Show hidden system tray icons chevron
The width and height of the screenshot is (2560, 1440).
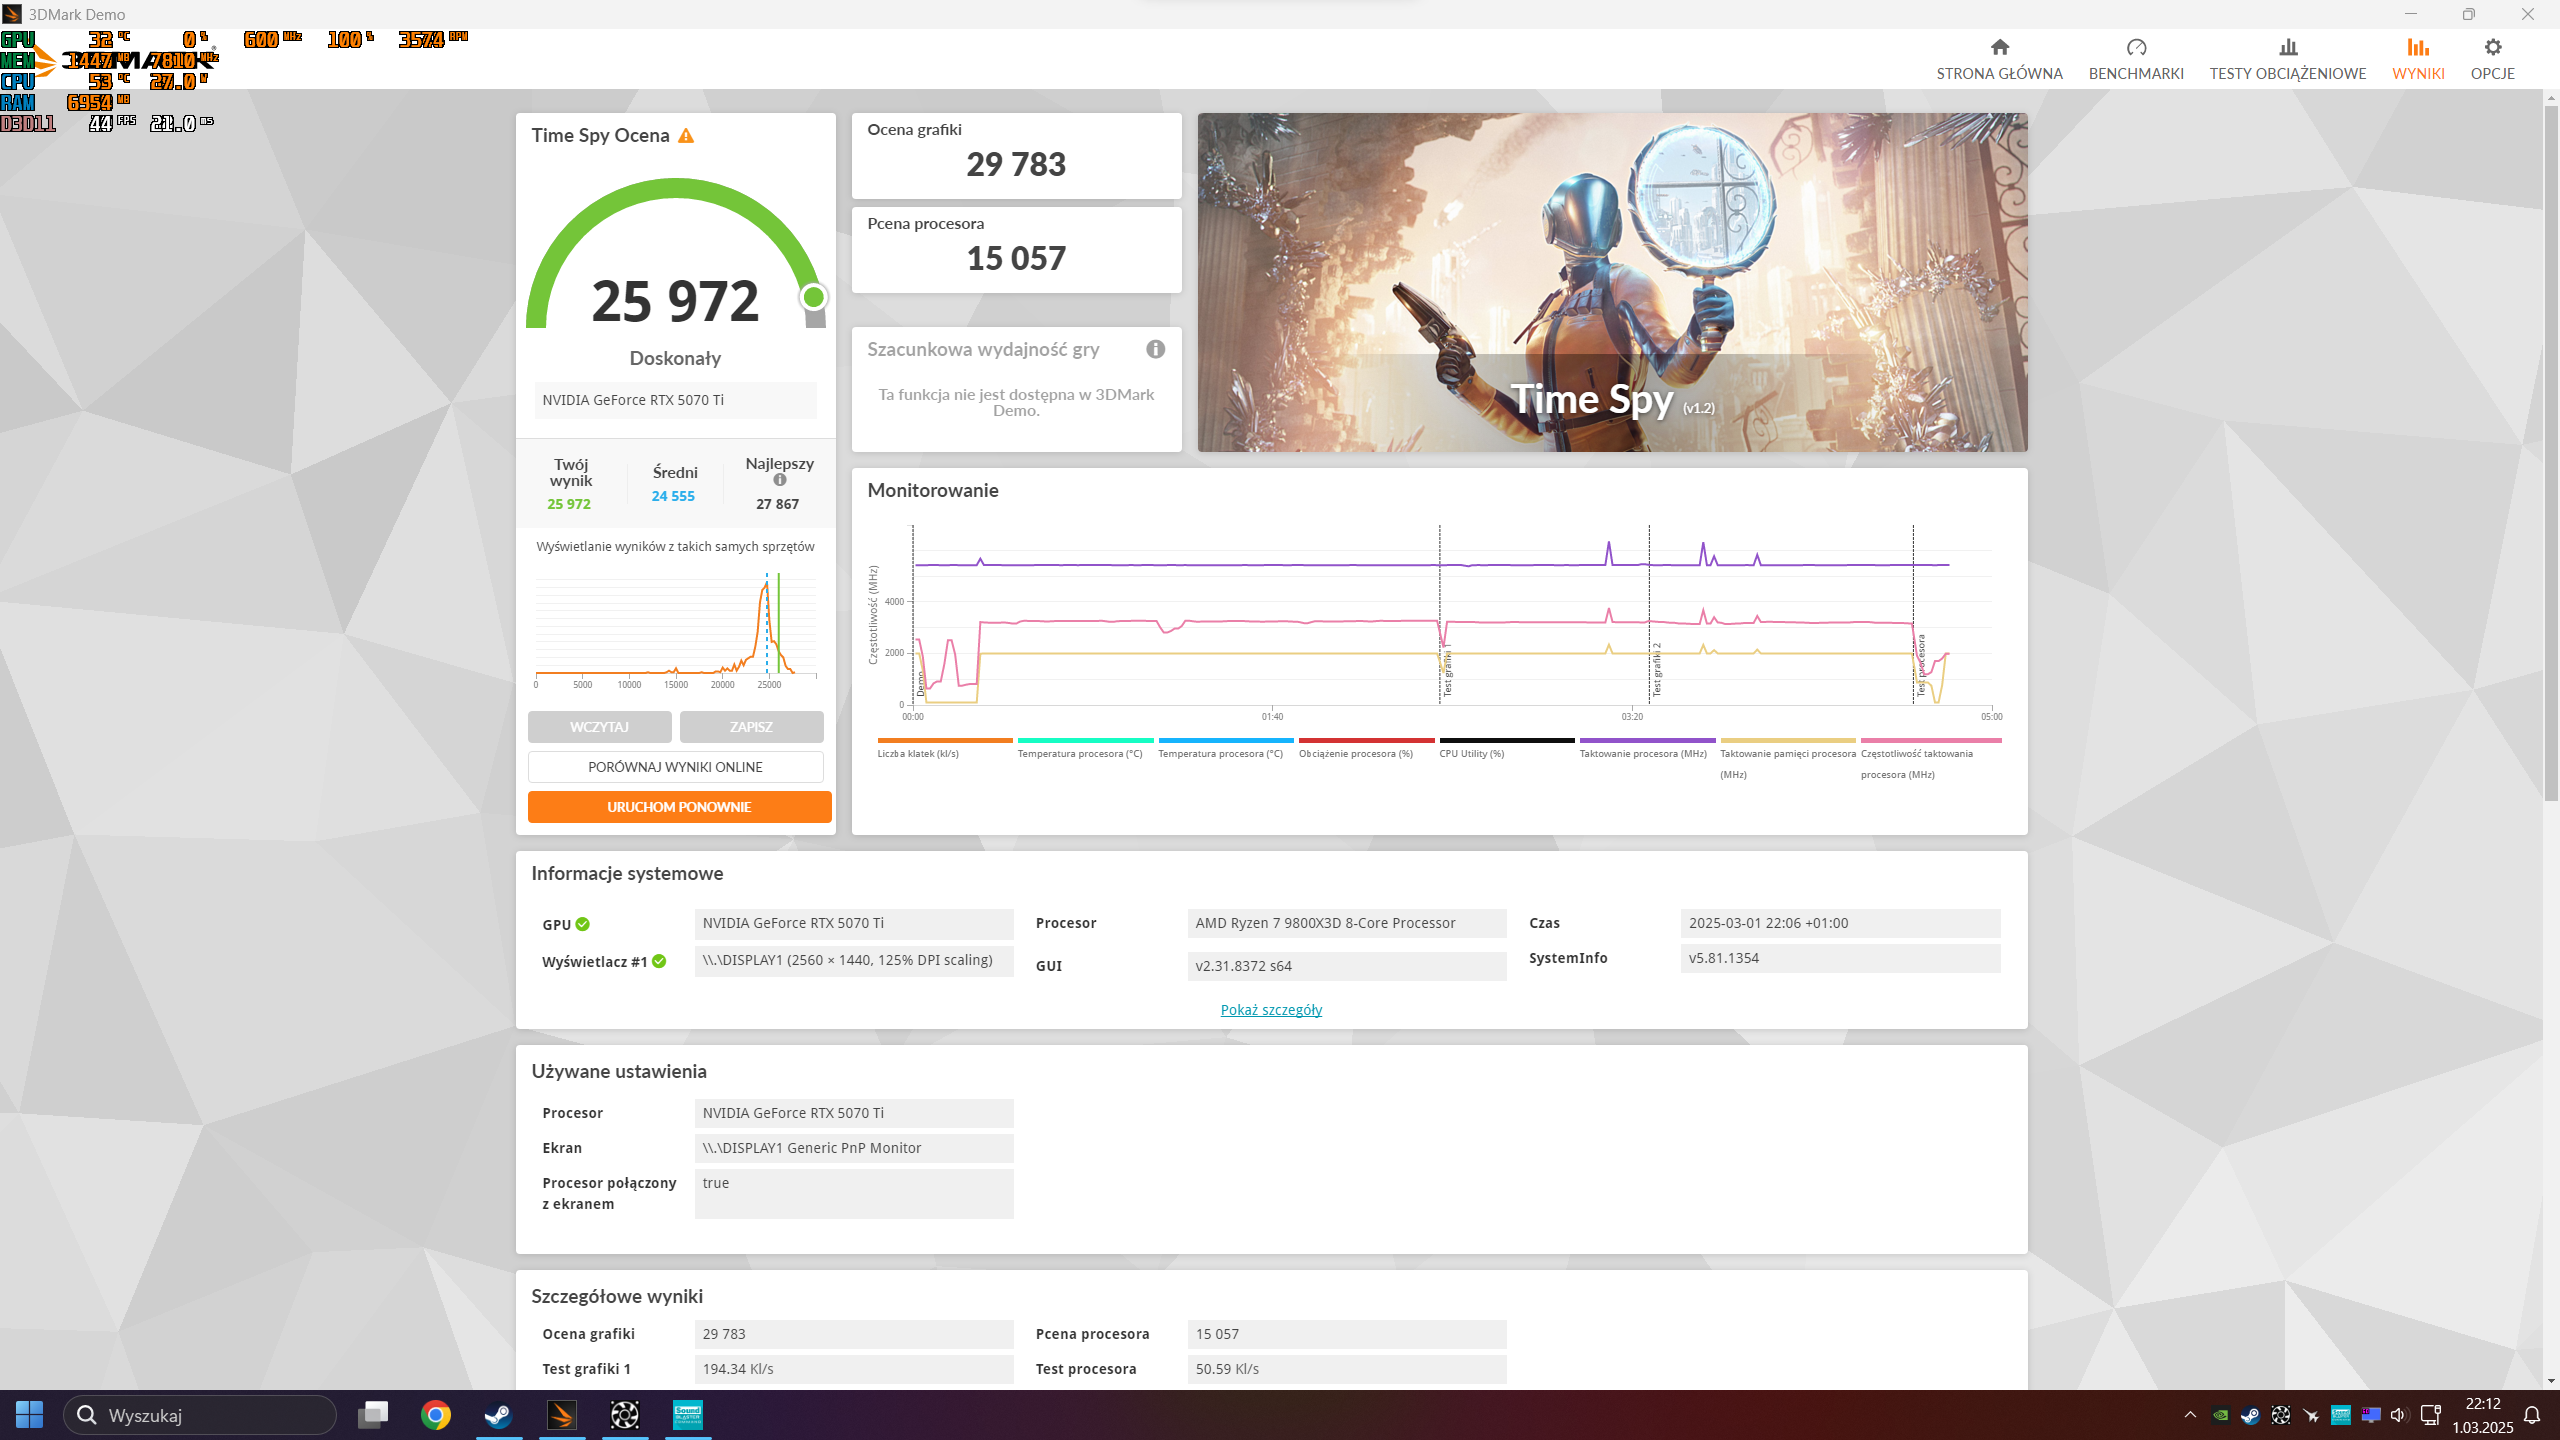[x=2190, y=1415]
